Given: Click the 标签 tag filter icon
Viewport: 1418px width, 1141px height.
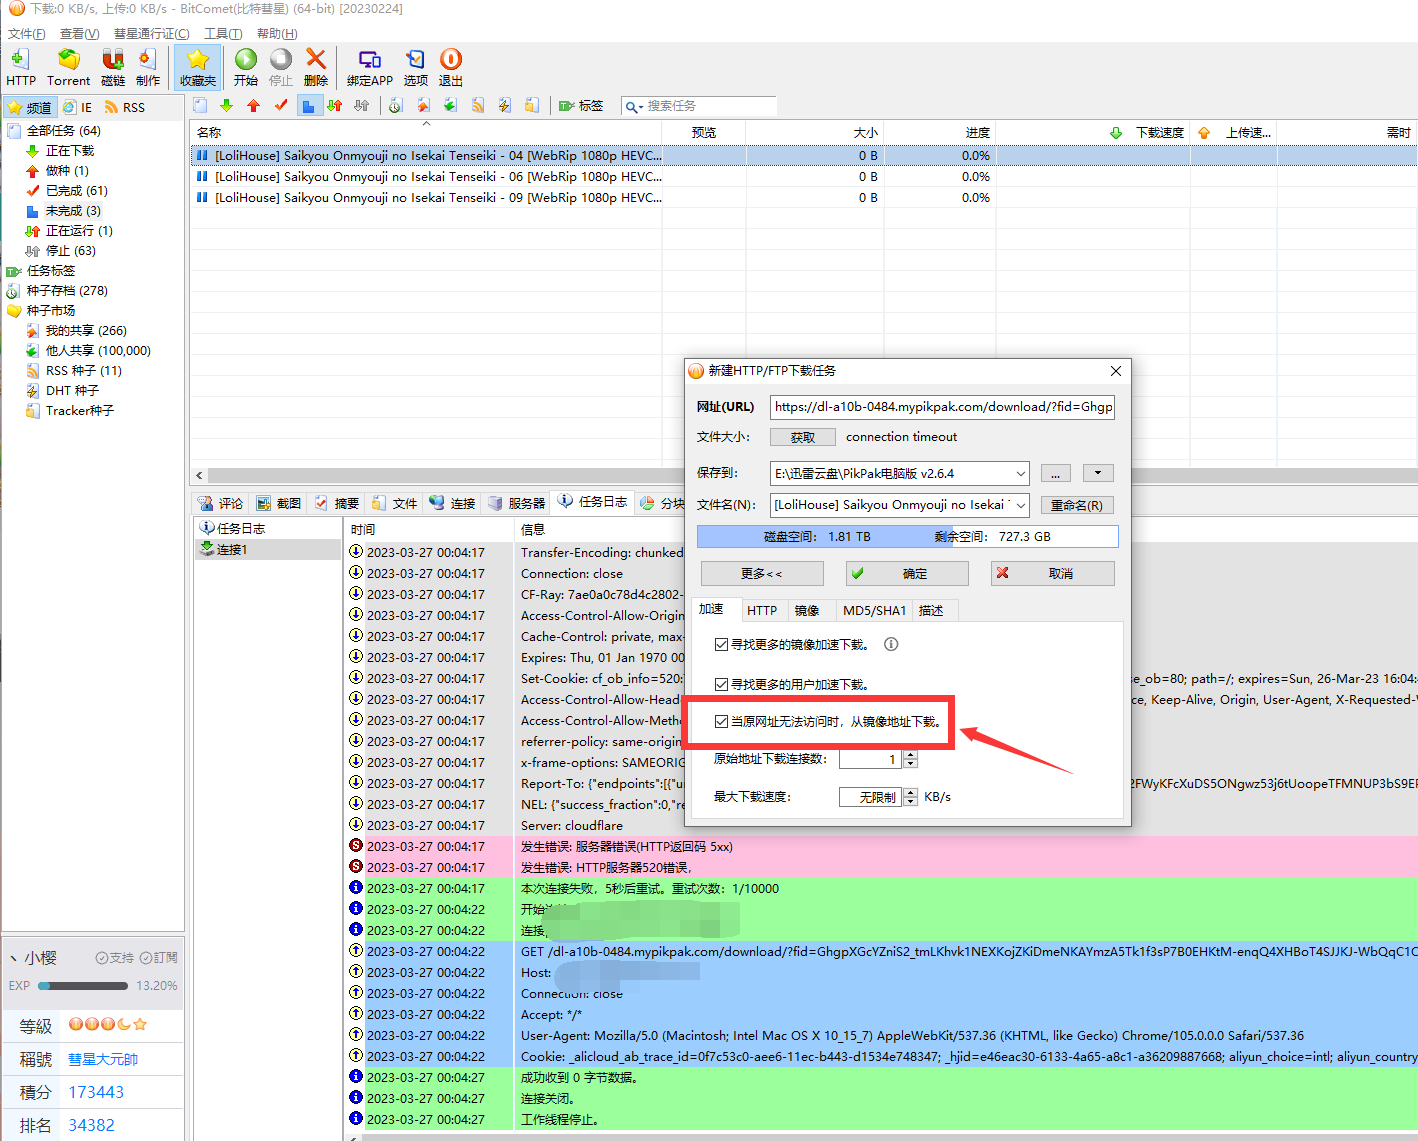Looking at the screenshot, I should pyautogui.click(x=581, y=106).
